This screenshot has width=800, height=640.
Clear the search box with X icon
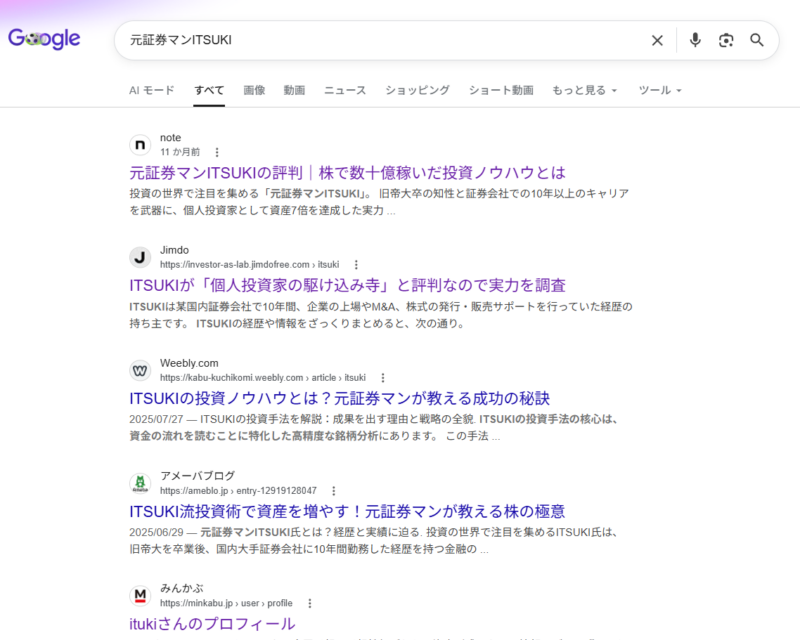click(657, 40)
